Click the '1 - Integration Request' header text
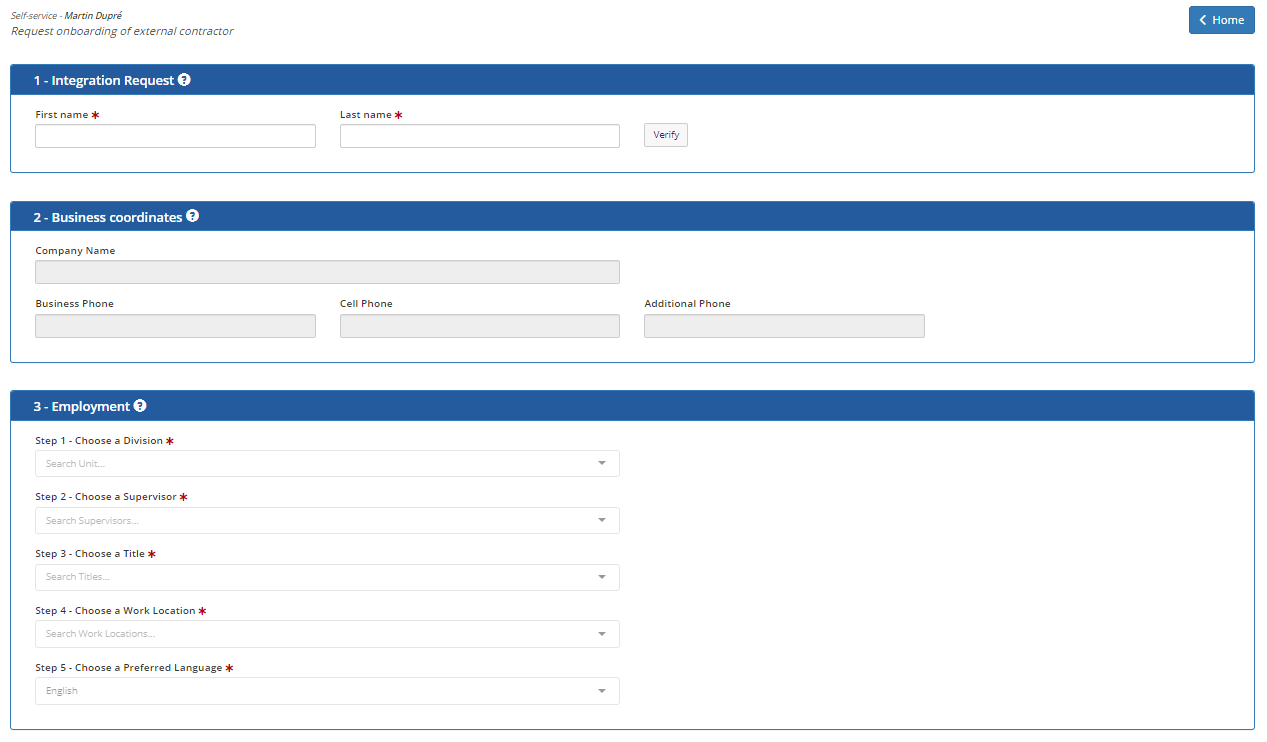The width and height of the screenshot is (1267, 742). [x=104, y=80]
